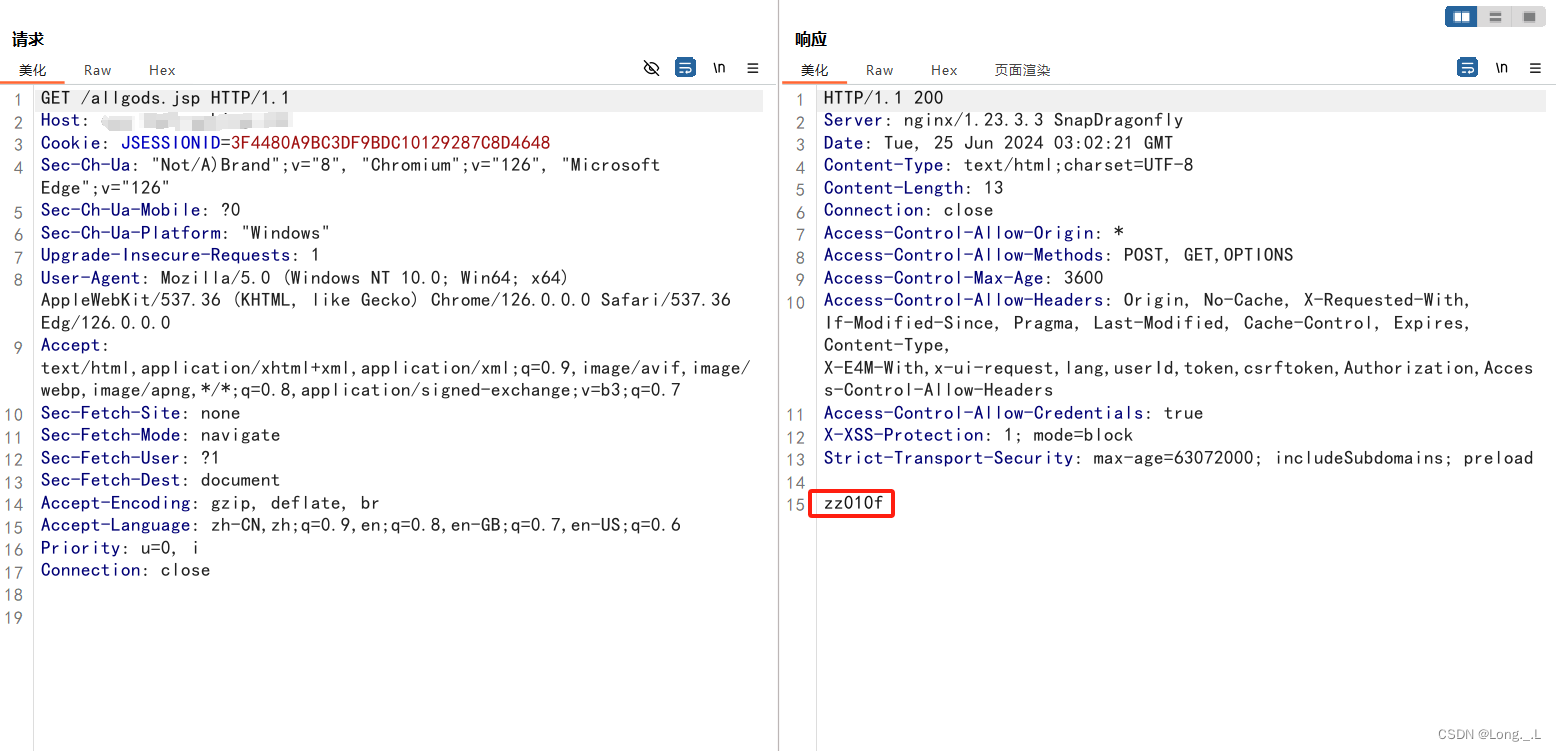Click the 响应 panel title
This screenshot has height=751, width=1556.
[x=811, y=40]
